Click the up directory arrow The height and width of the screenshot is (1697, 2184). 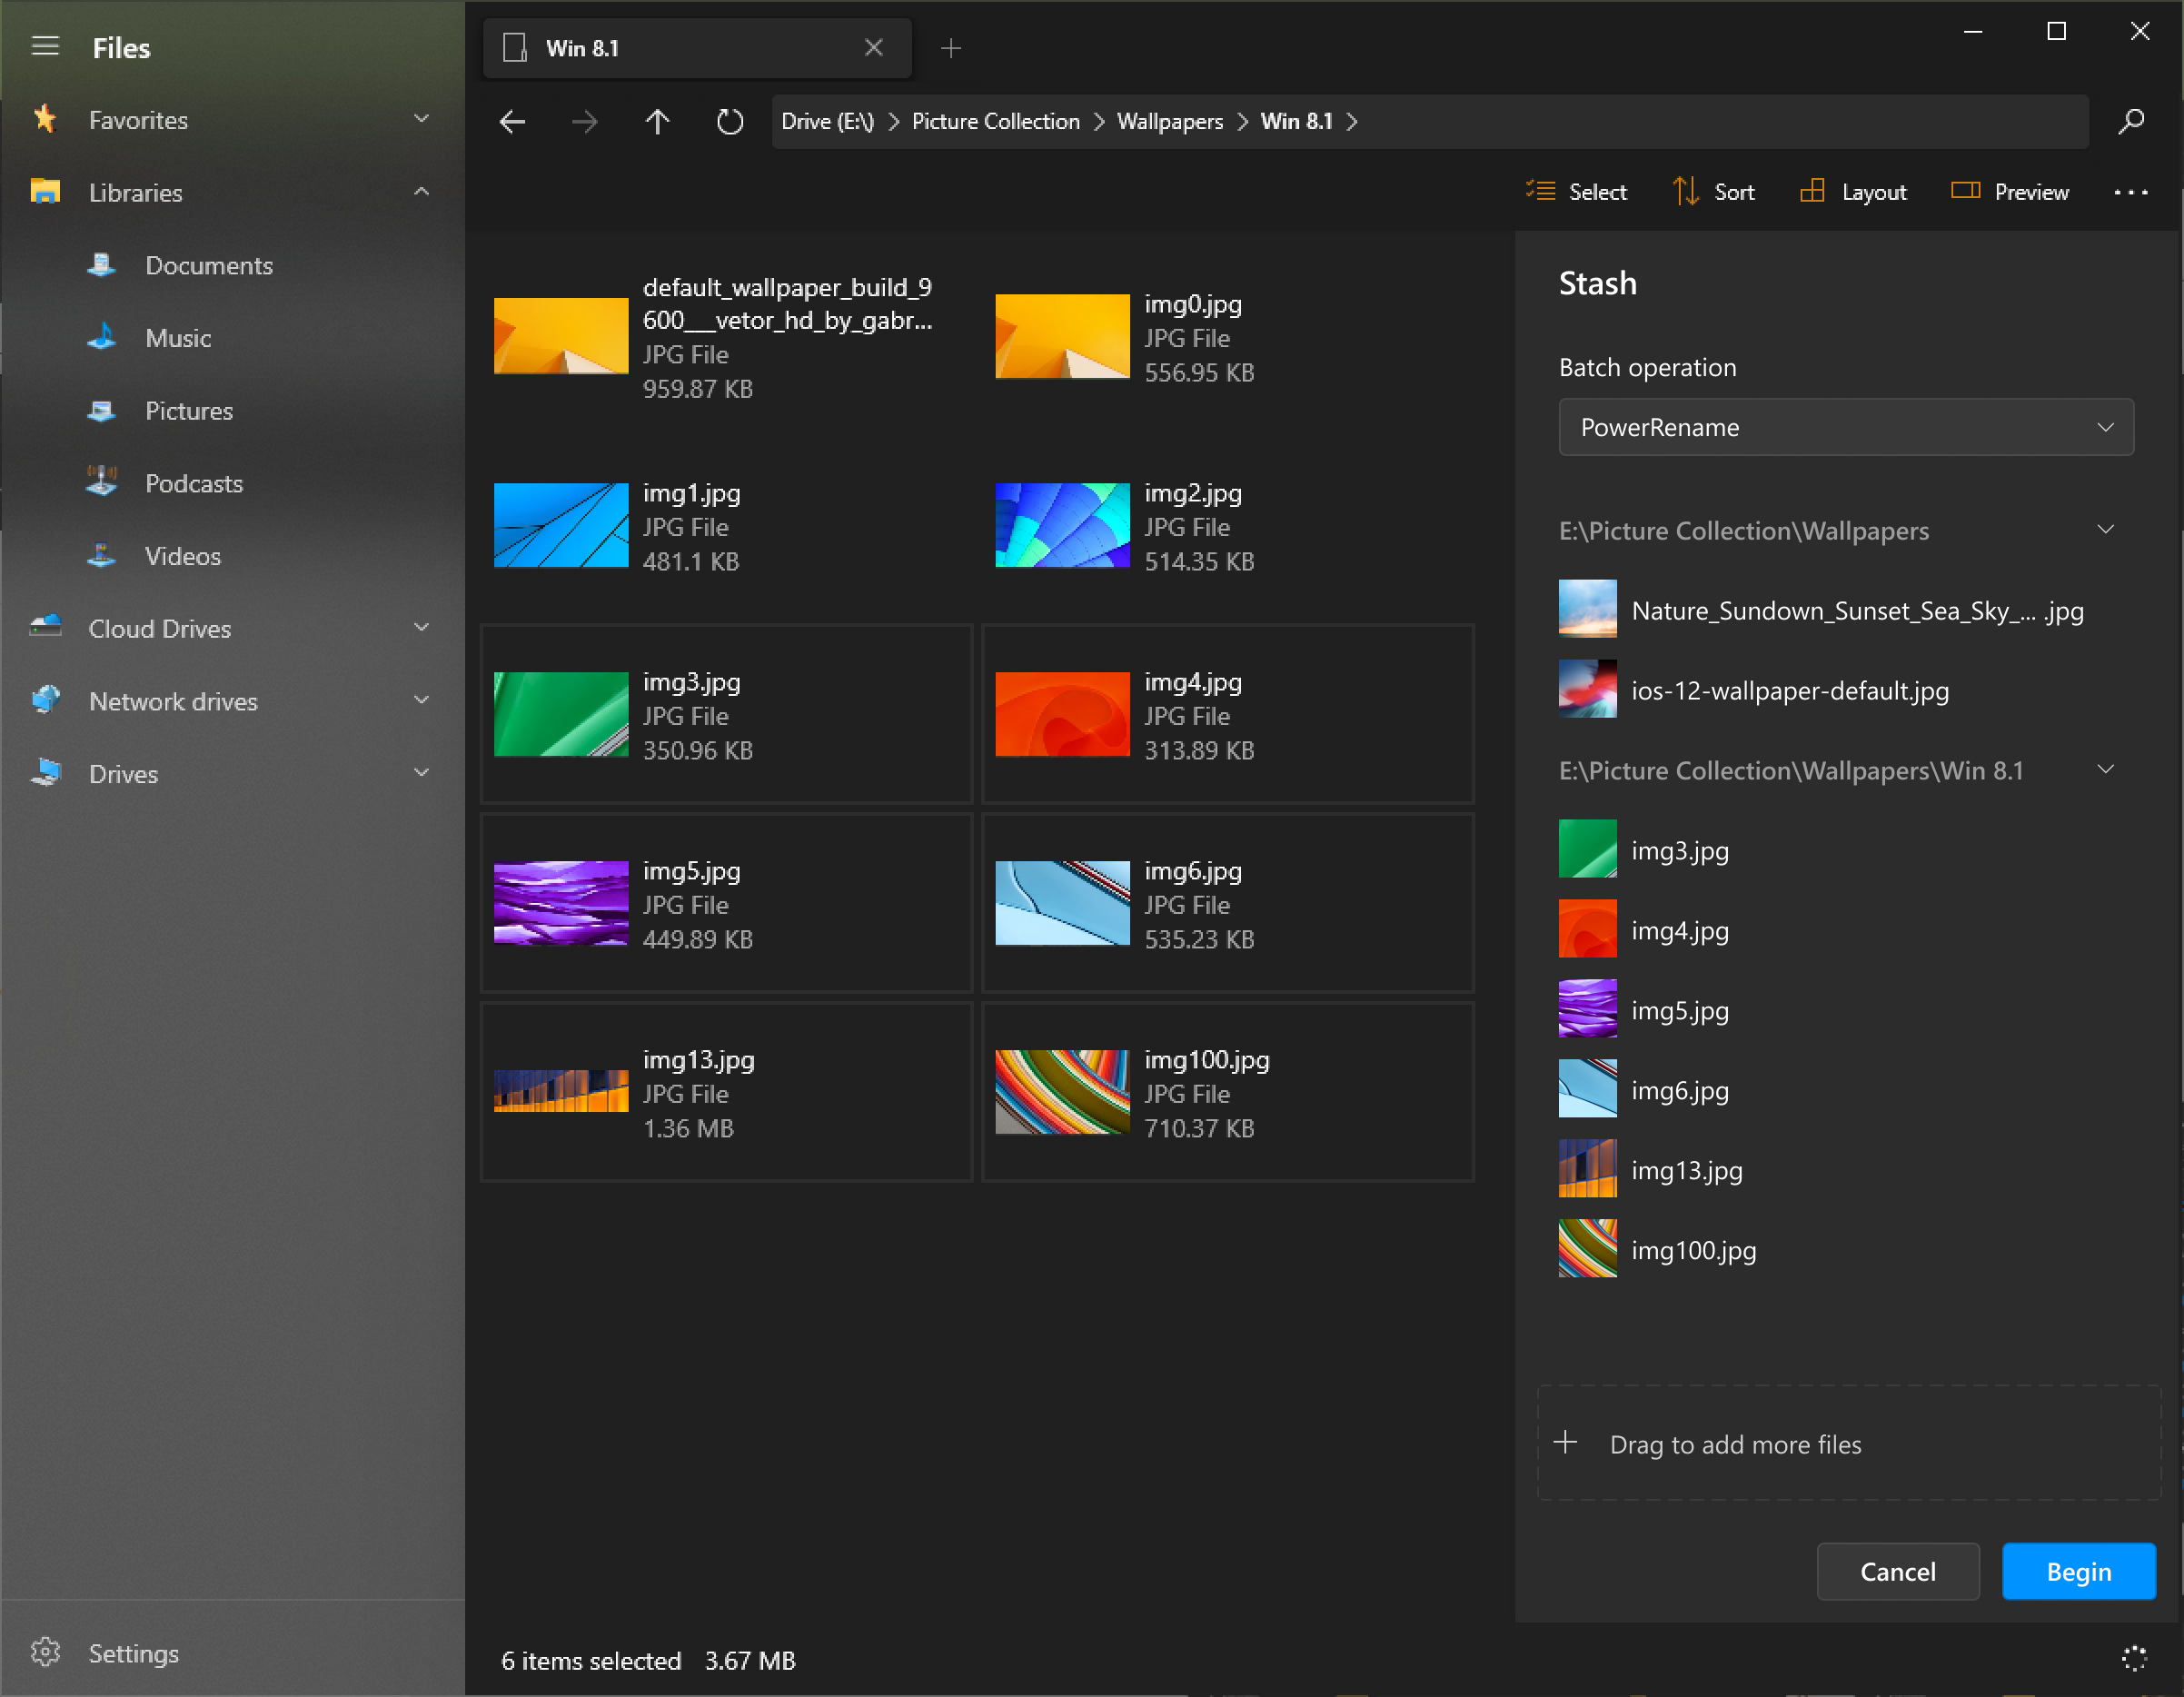[657, 122]
